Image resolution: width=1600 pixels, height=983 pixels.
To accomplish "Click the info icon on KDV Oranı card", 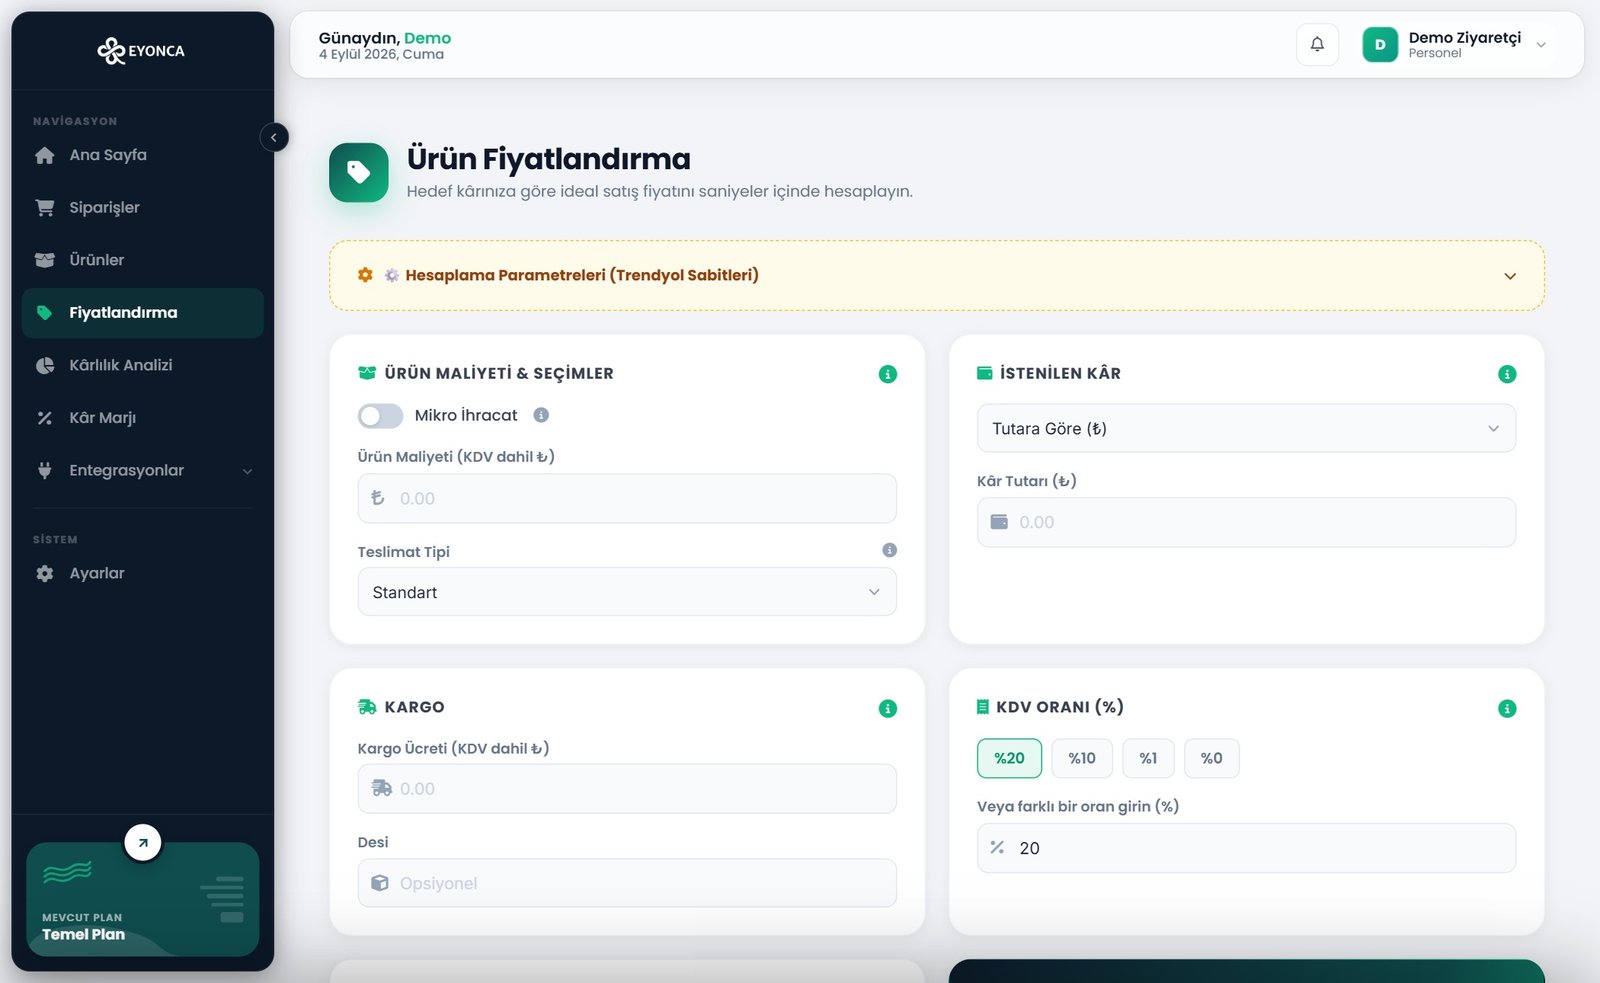I will pos(1507,708).
